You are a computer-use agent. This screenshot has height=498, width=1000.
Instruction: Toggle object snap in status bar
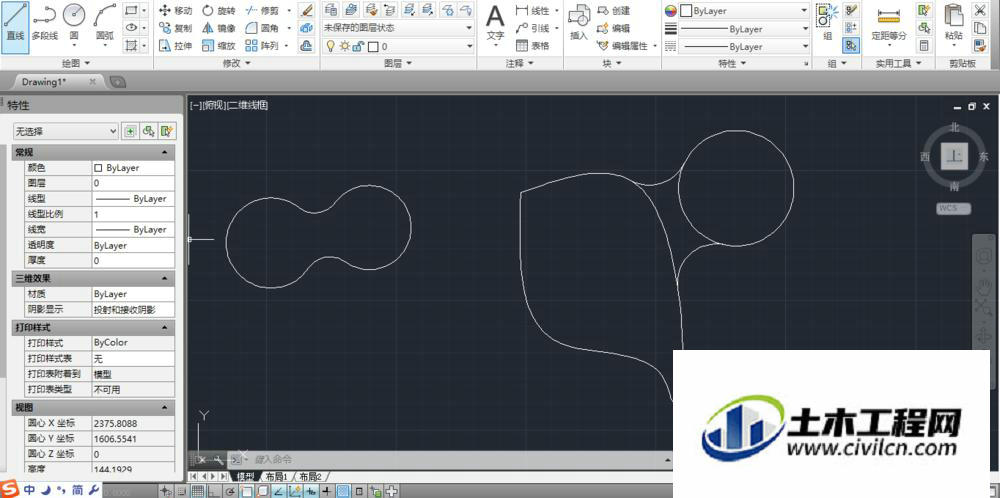[x=246, y=491]
